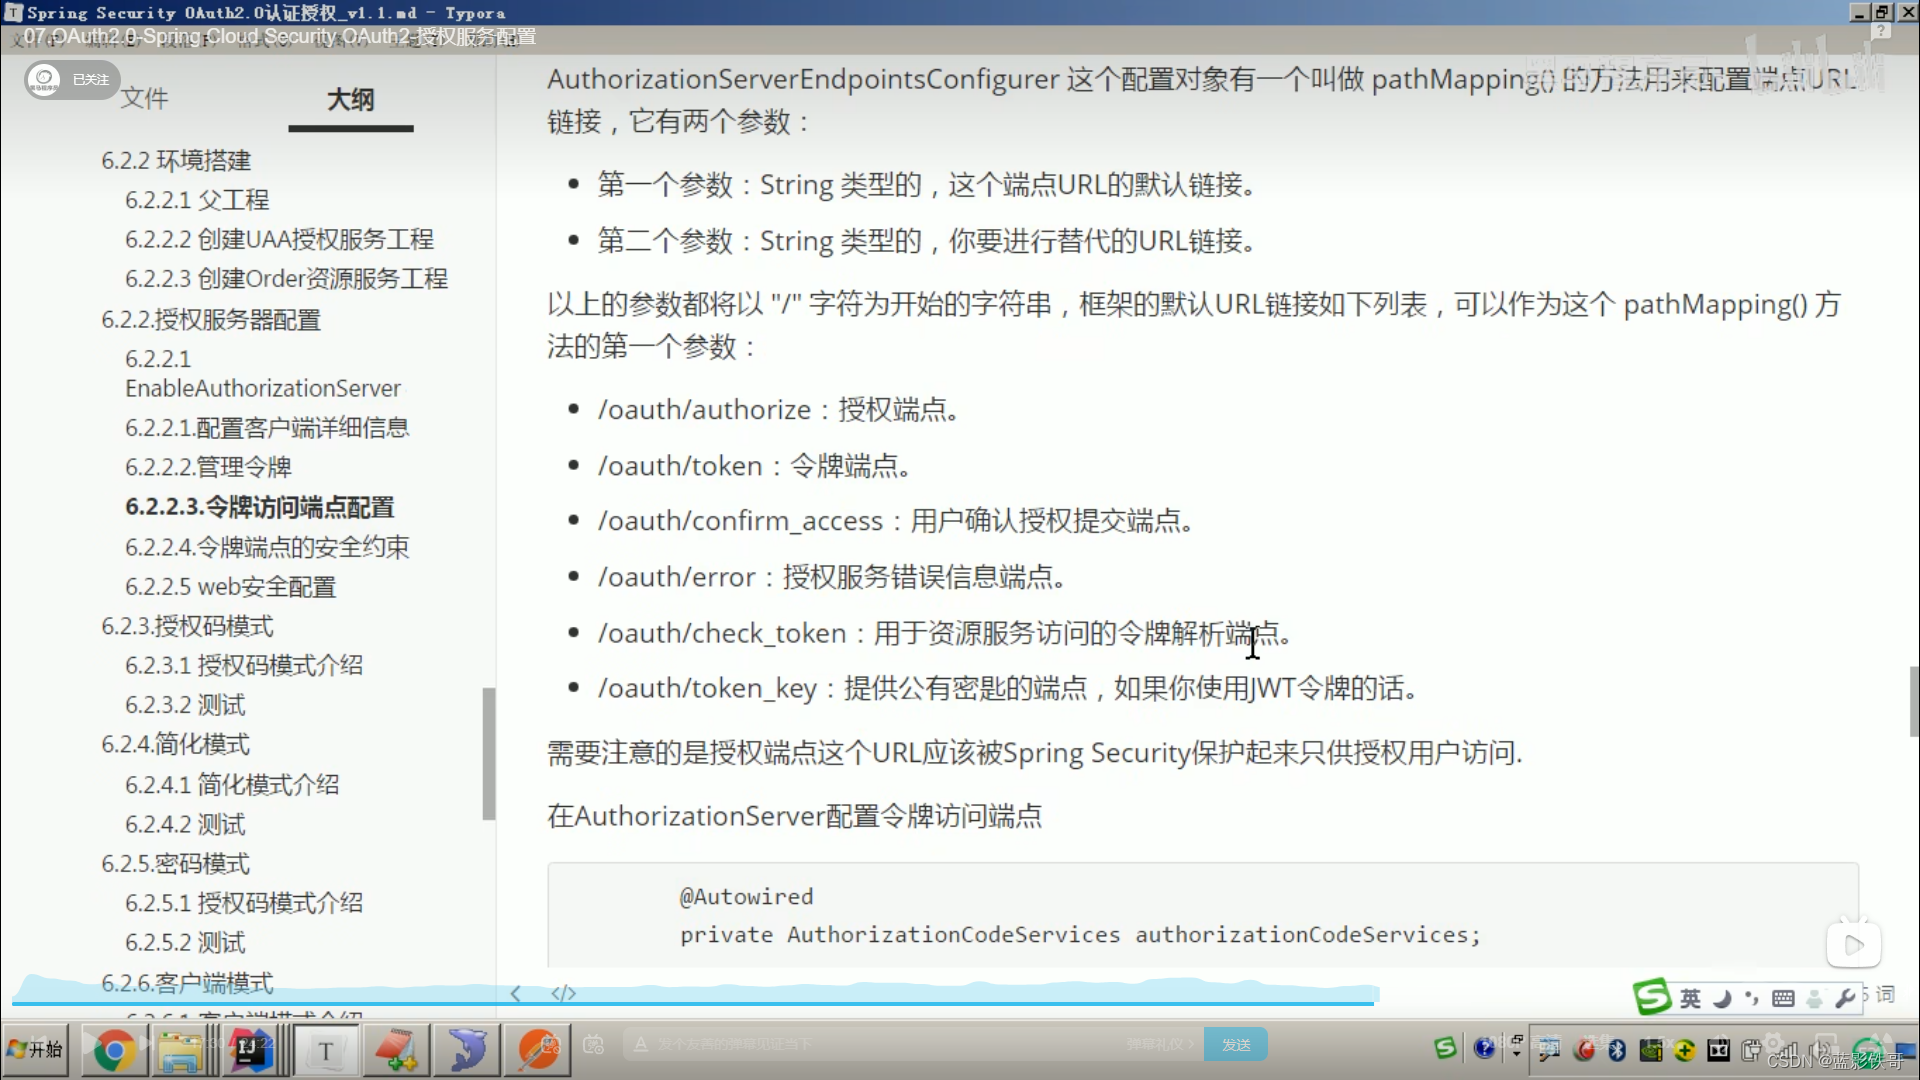Go to 6.2.2.1 EnableAuthorizationServer outline item
The image size is (1920, 1080).
(x=262, y=373)
